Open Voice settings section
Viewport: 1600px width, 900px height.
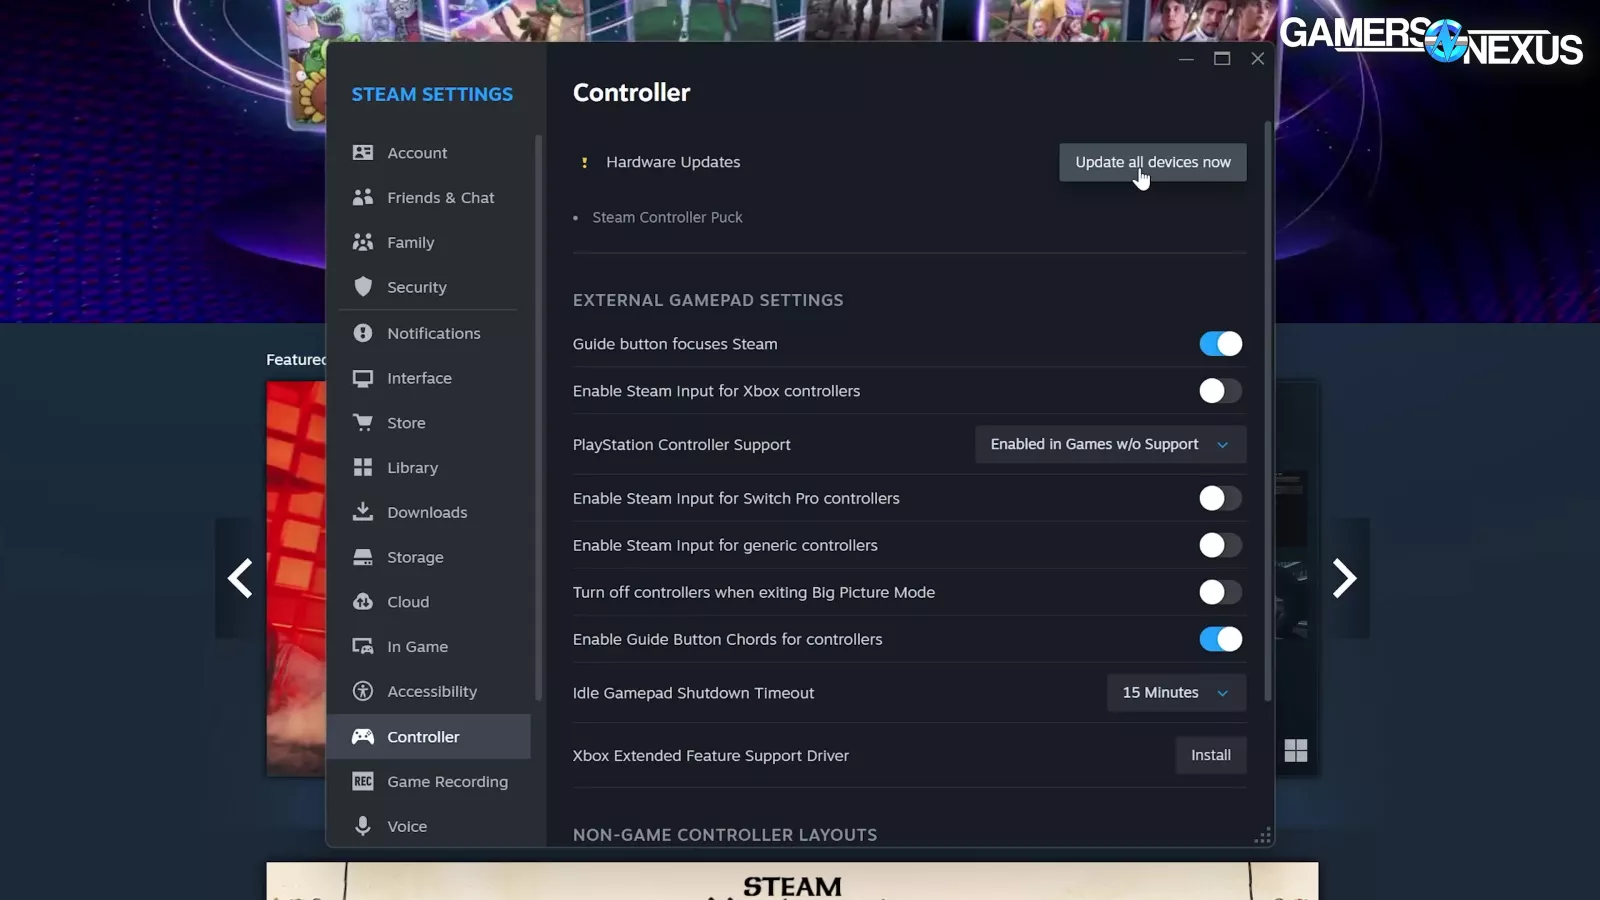(429, 826)
